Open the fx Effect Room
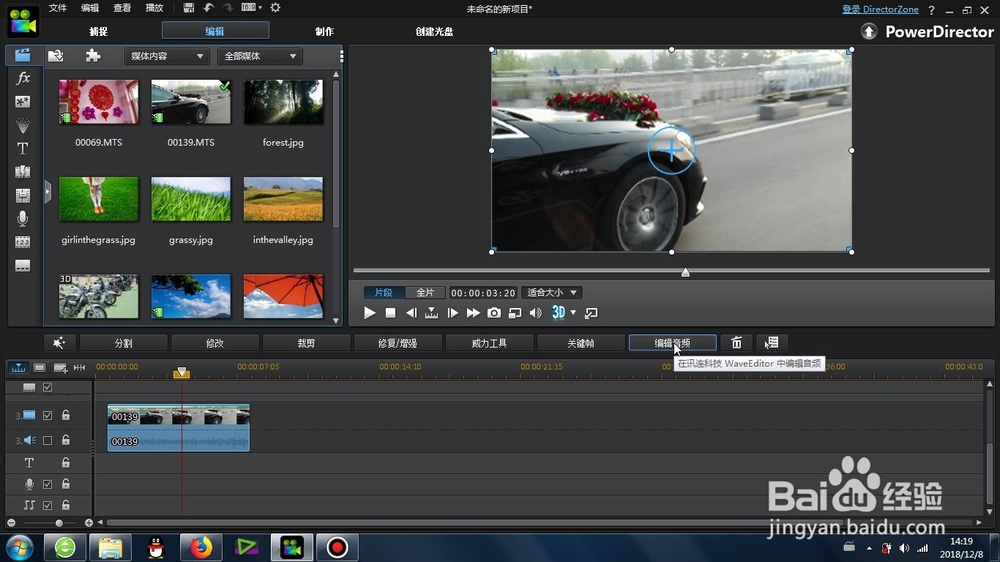Screen dimensions: 1000x562 [x=22, y=78]
